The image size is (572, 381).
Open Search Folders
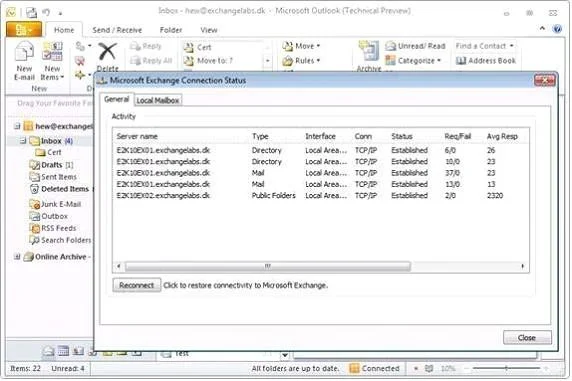pyautogui.click(x=60, y=240)
